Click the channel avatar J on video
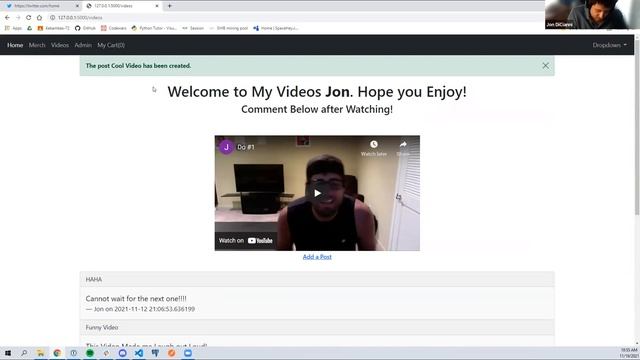640x360 pixels. [x=226, y=147]
